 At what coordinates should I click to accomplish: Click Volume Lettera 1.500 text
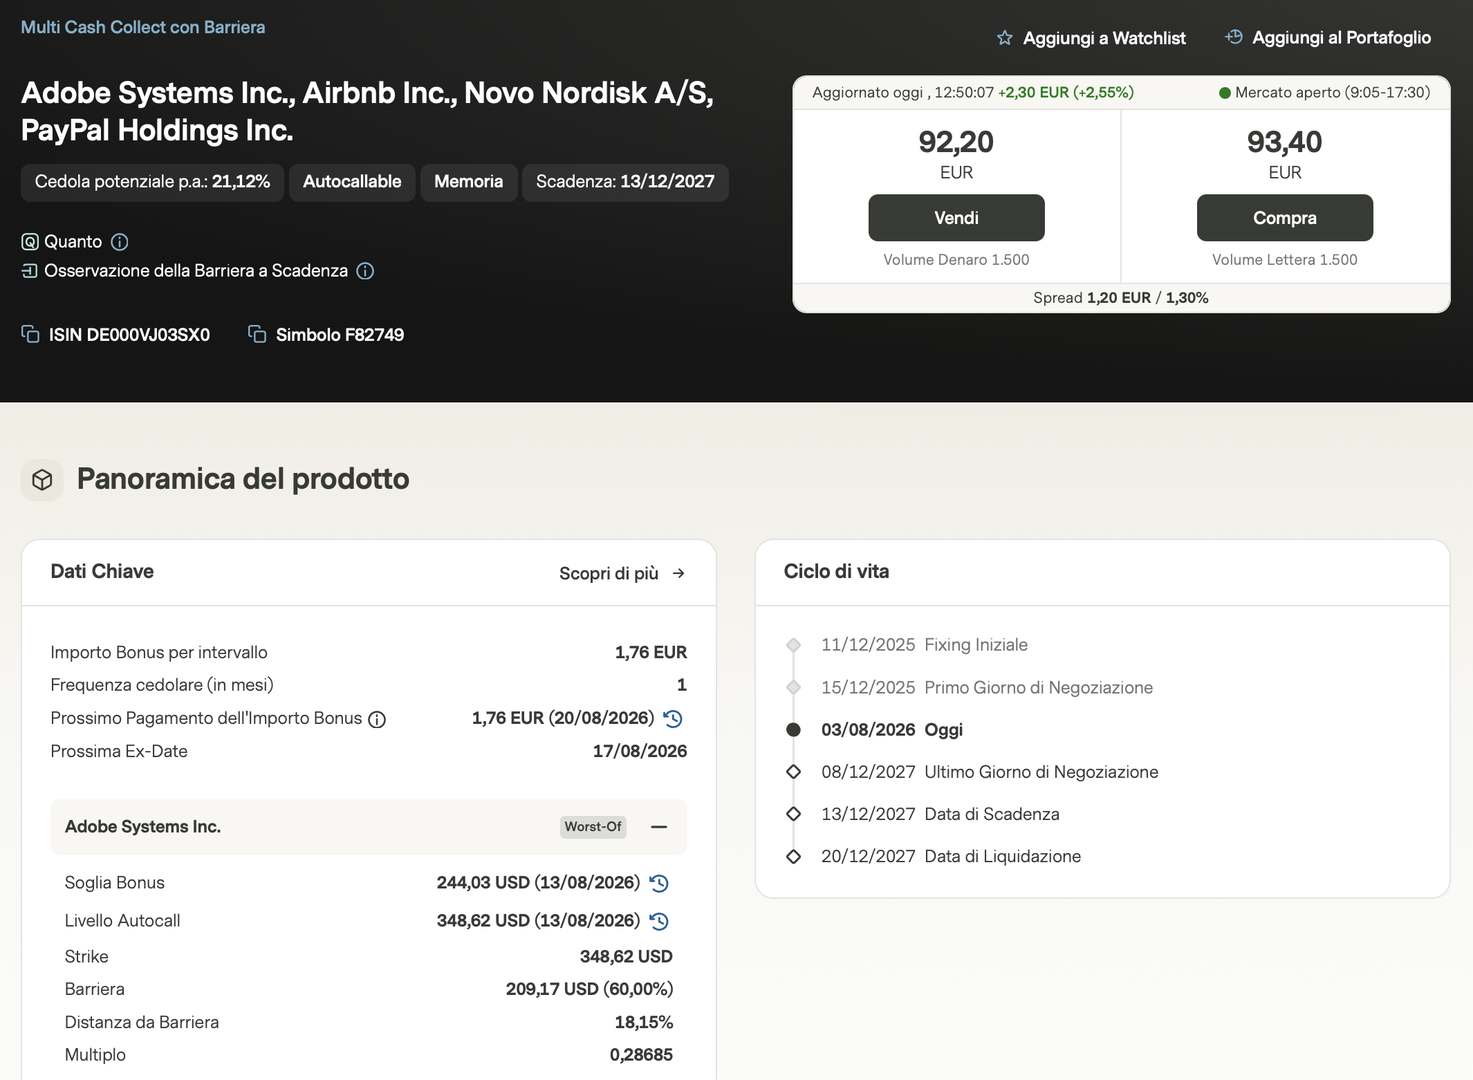tap(1285, 260)
